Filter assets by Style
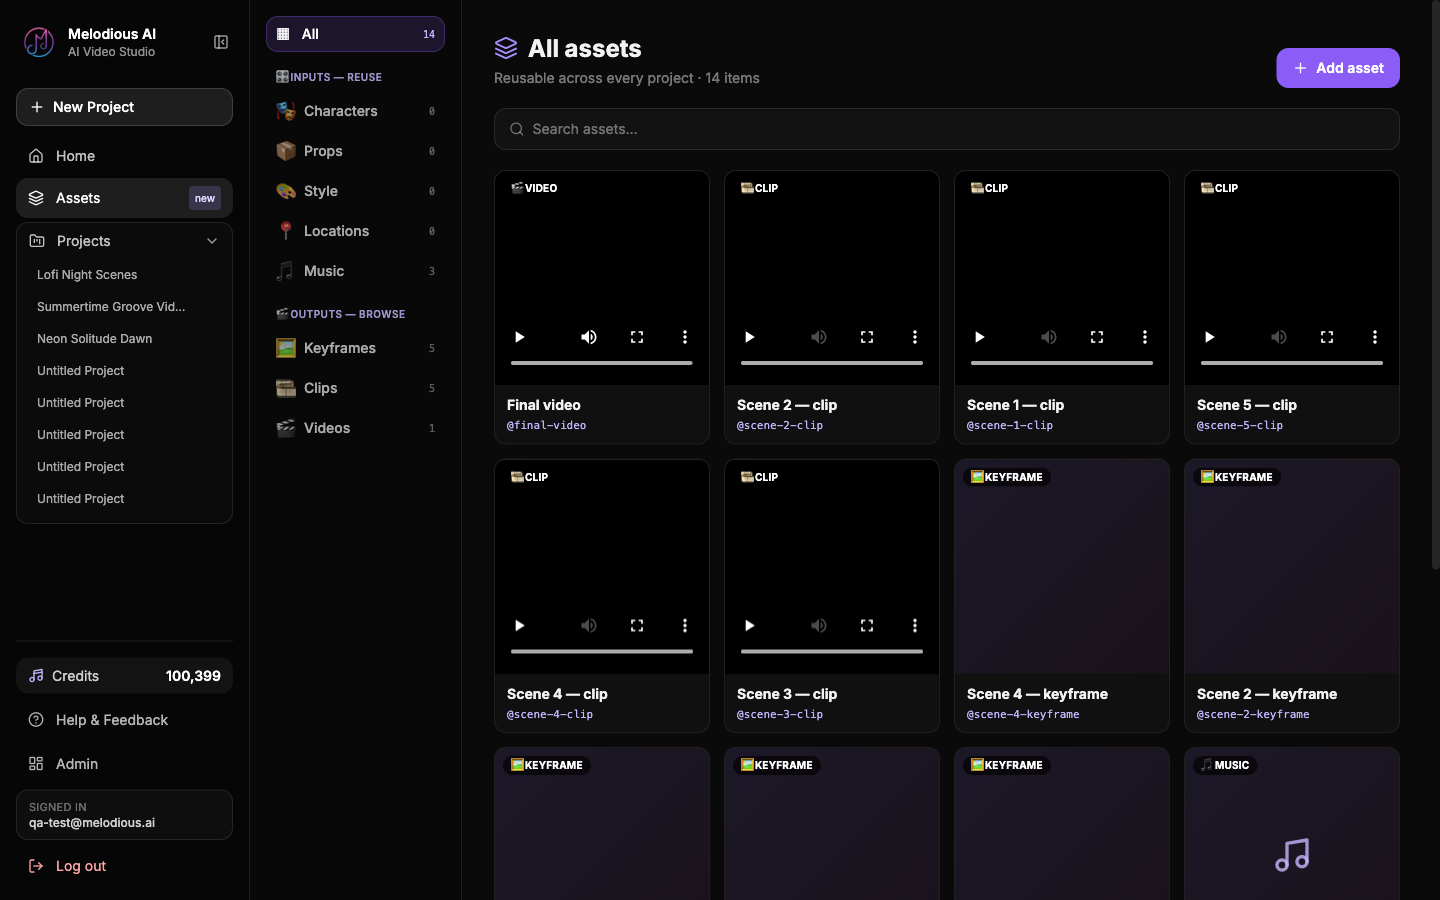Image resolution: width=1440 pixels, height=900 pixels. pyautogui.click(x=355, y=191)
